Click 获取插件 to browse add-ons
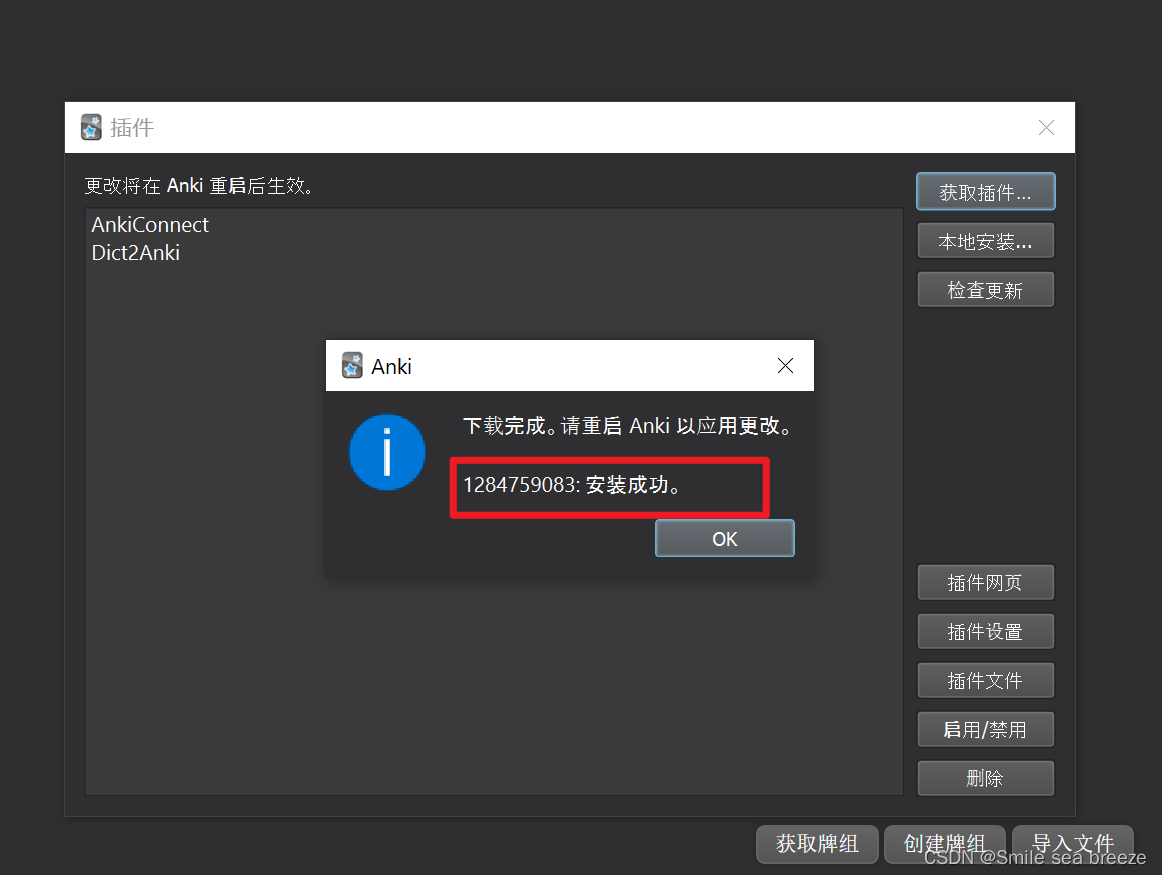 [x=985, y=191]
